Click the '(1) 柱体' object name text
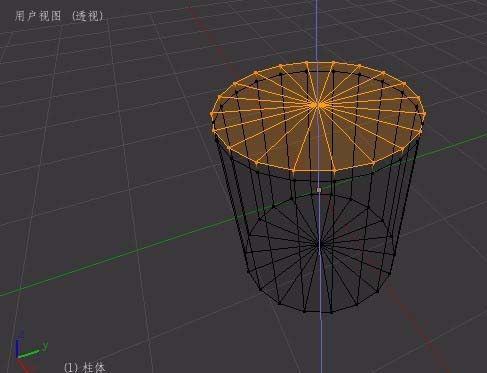Image resolution: width=487 pixels, height=373 pixels. [x=85, y=367]
